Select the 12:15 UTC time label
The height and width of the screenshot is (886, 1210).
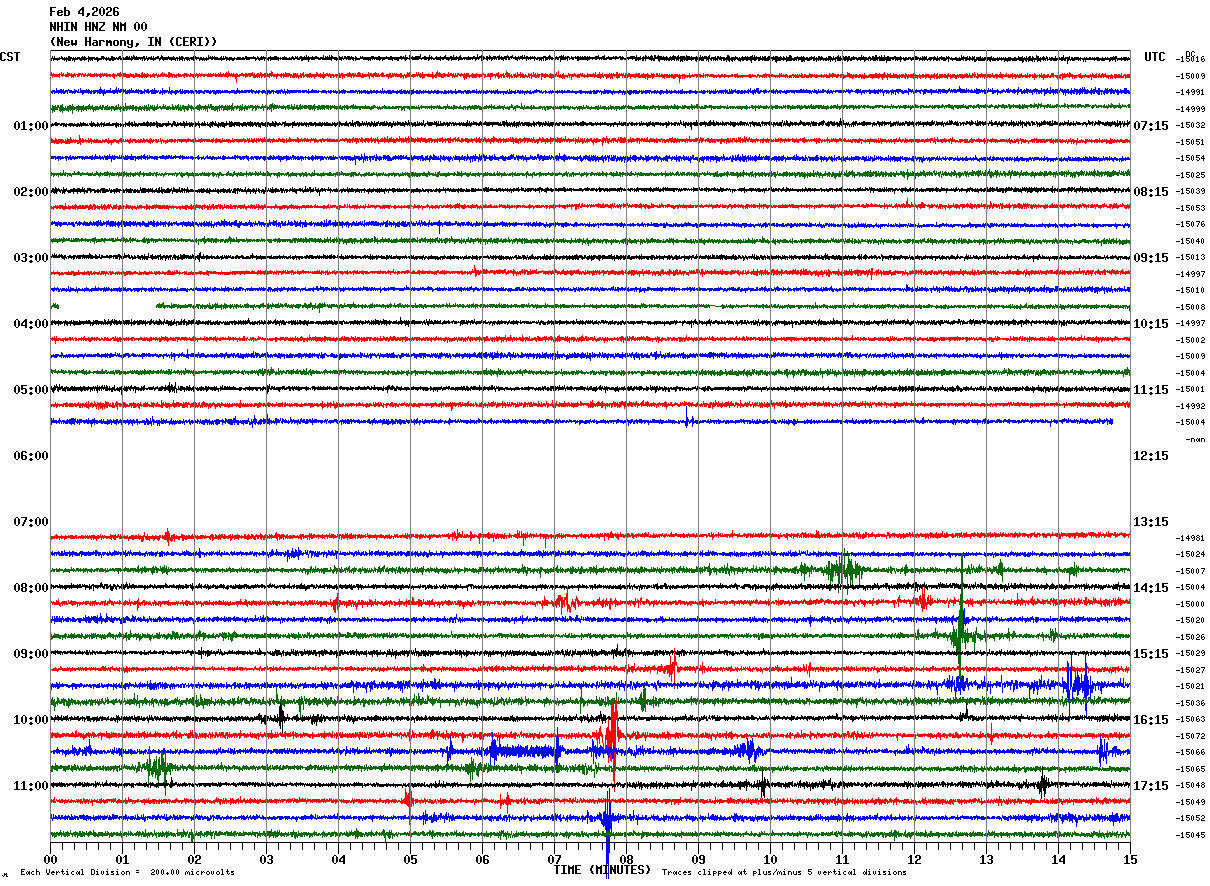pyautogui.click(x=1150, y=456)
